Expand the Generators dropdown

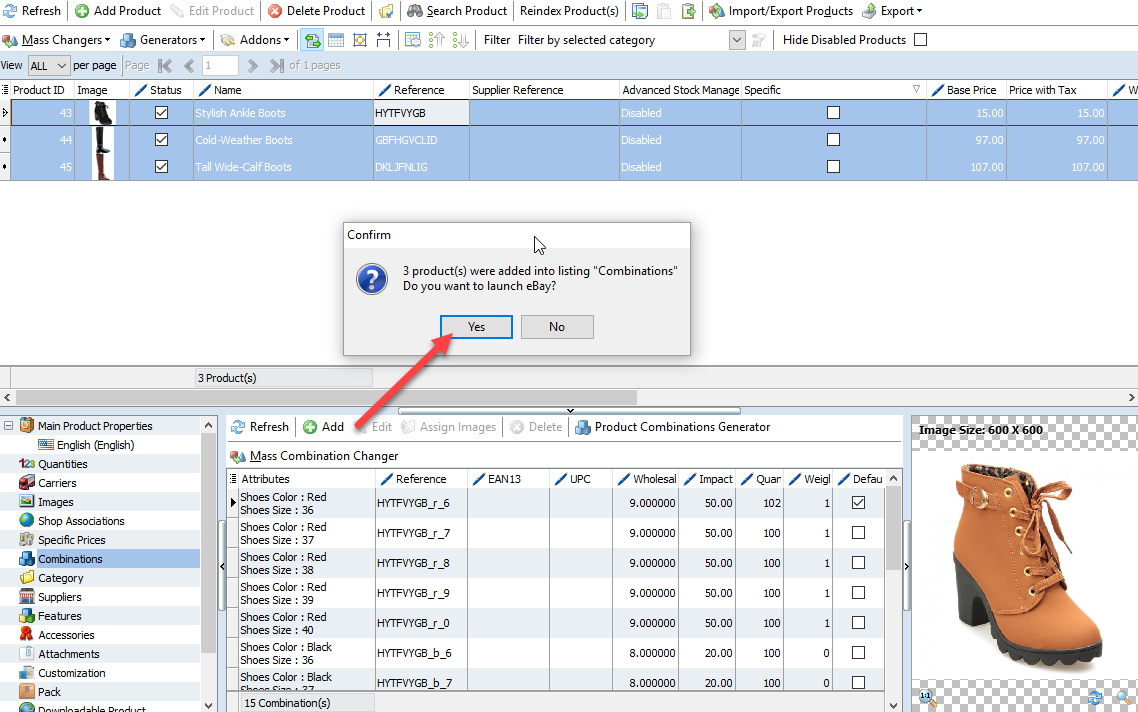click(163, 40)
